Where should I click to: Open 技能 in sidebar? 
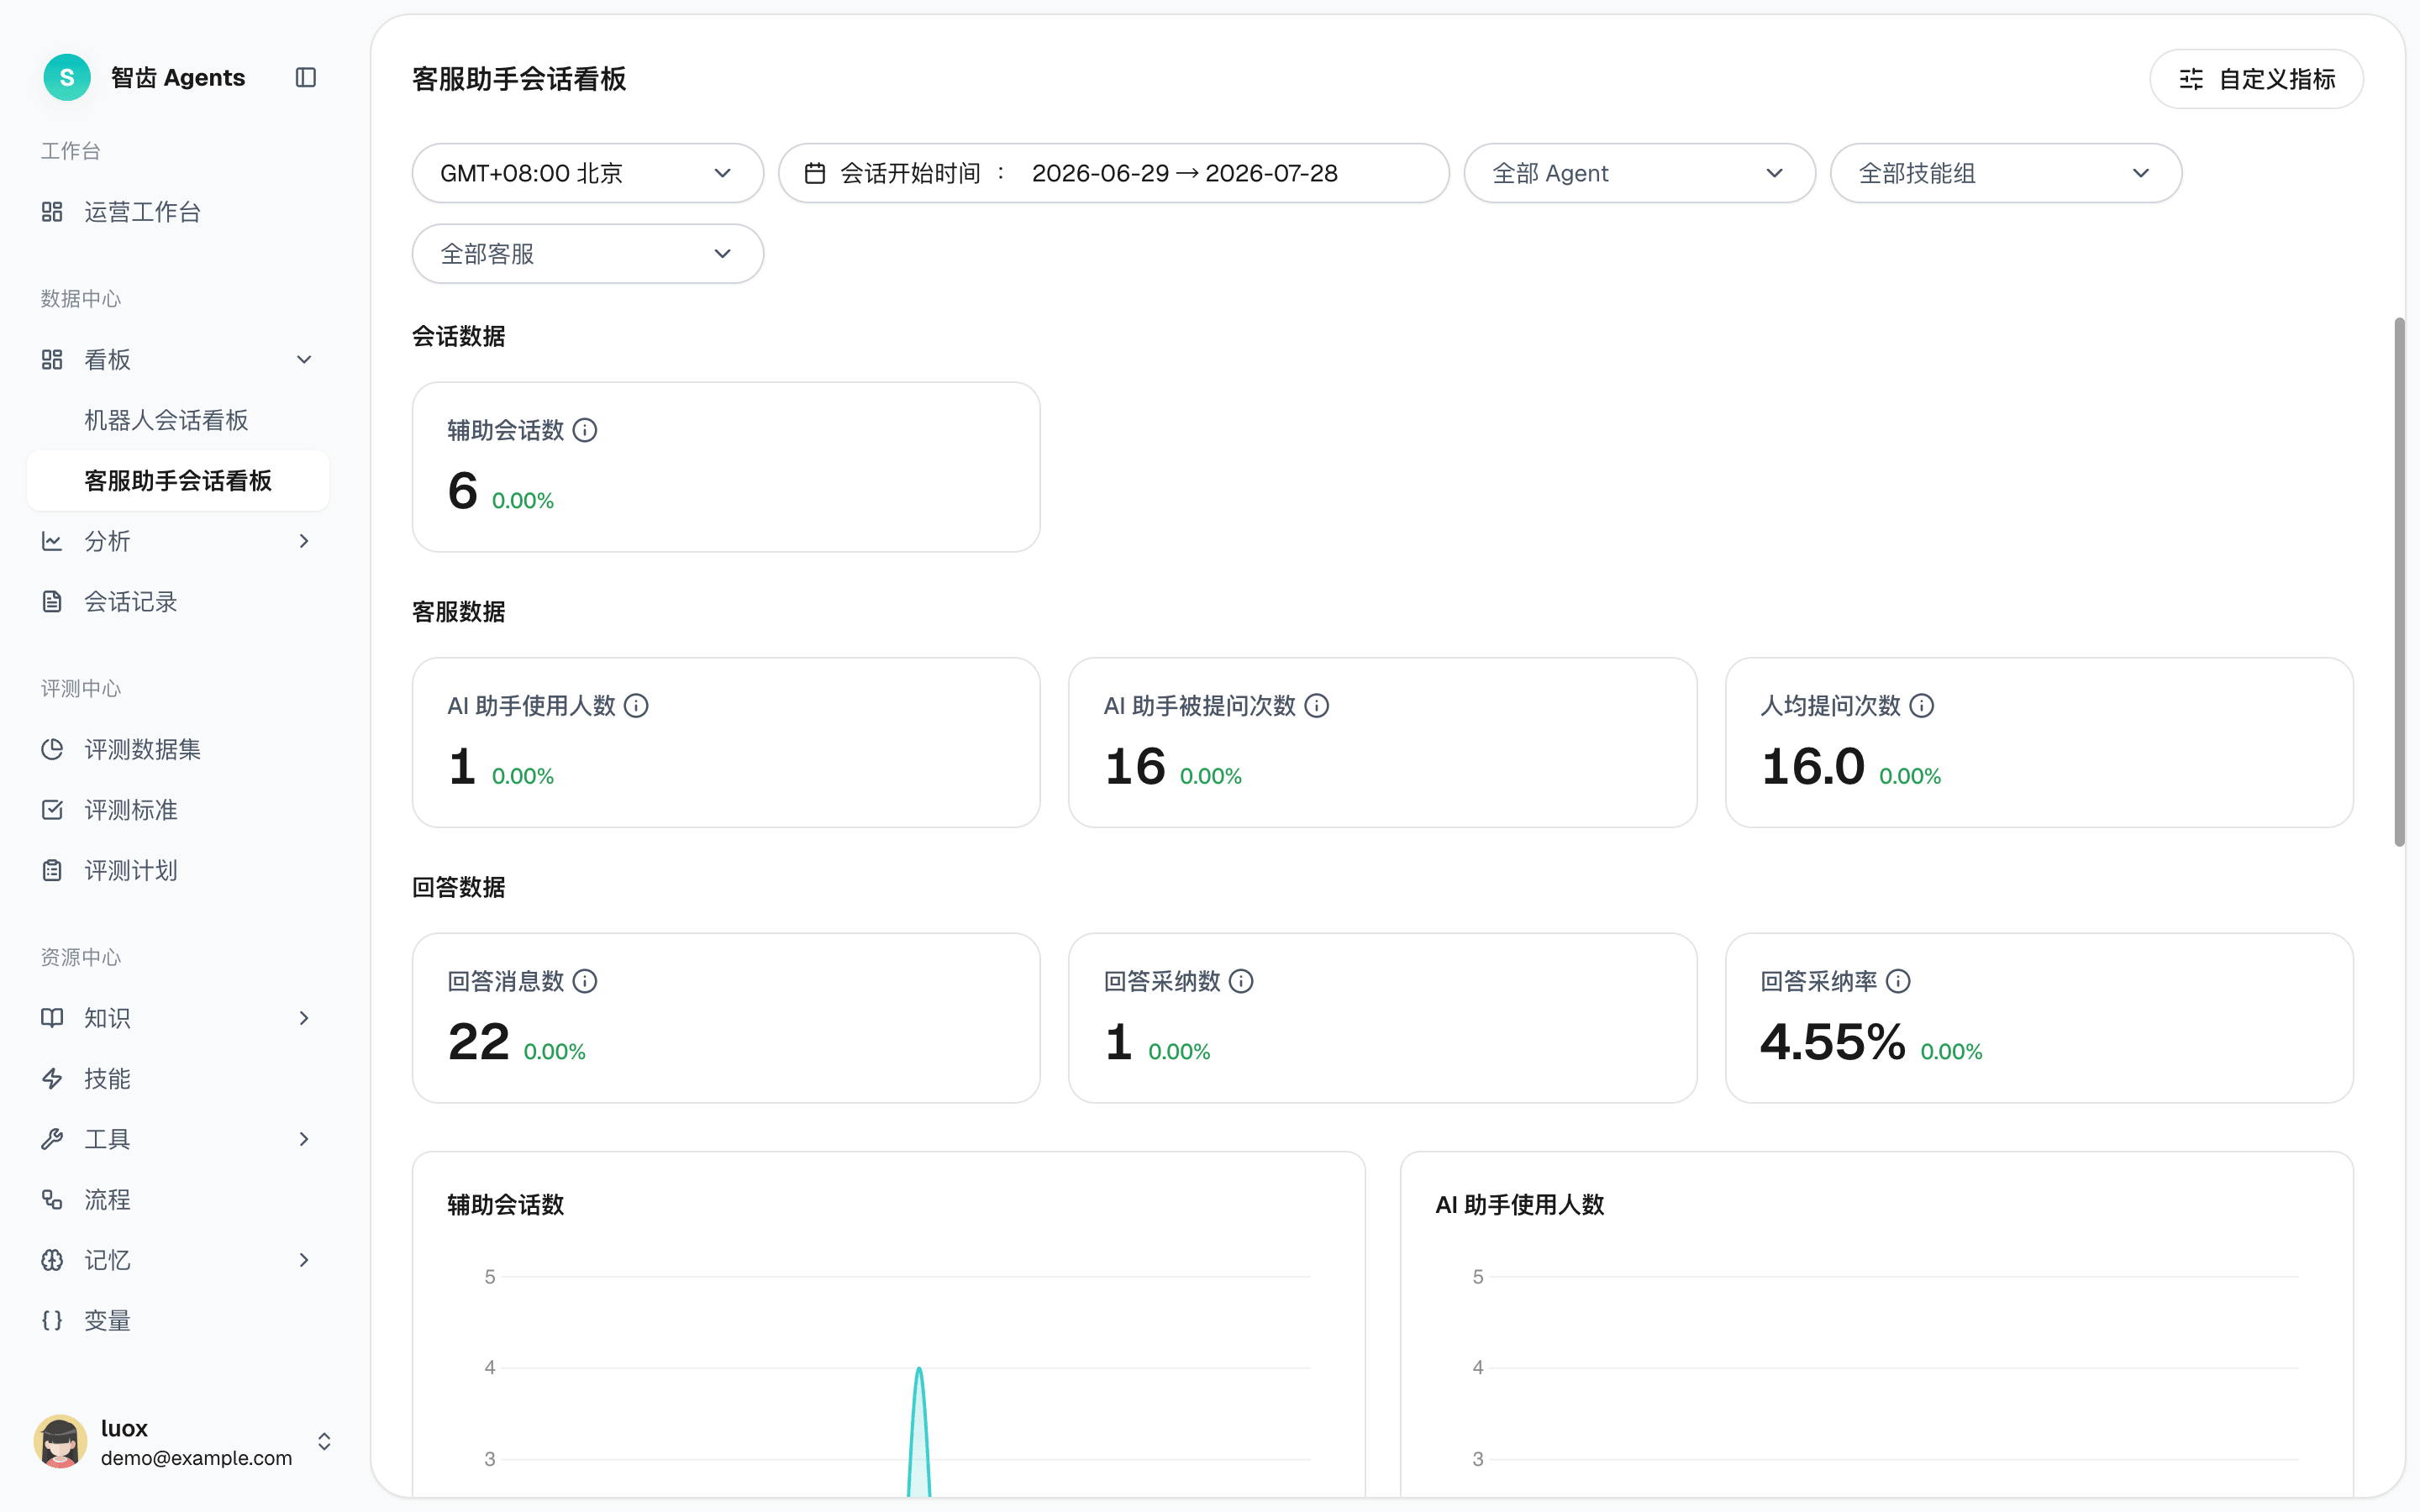[x=178, y=1078]
